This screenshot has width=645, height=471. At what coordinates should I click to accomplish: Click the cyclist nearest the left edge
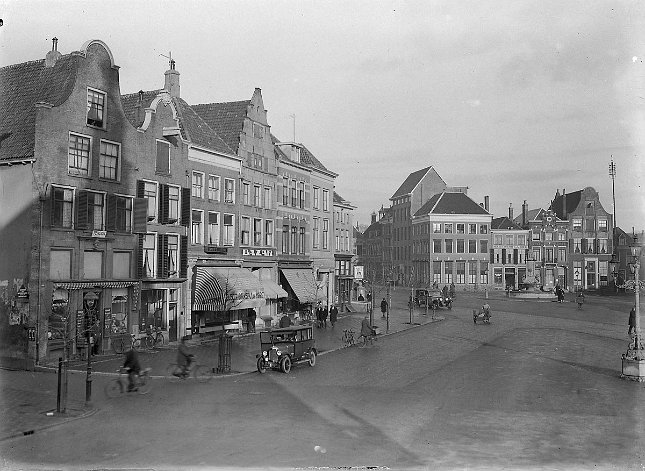coord(128,375)
